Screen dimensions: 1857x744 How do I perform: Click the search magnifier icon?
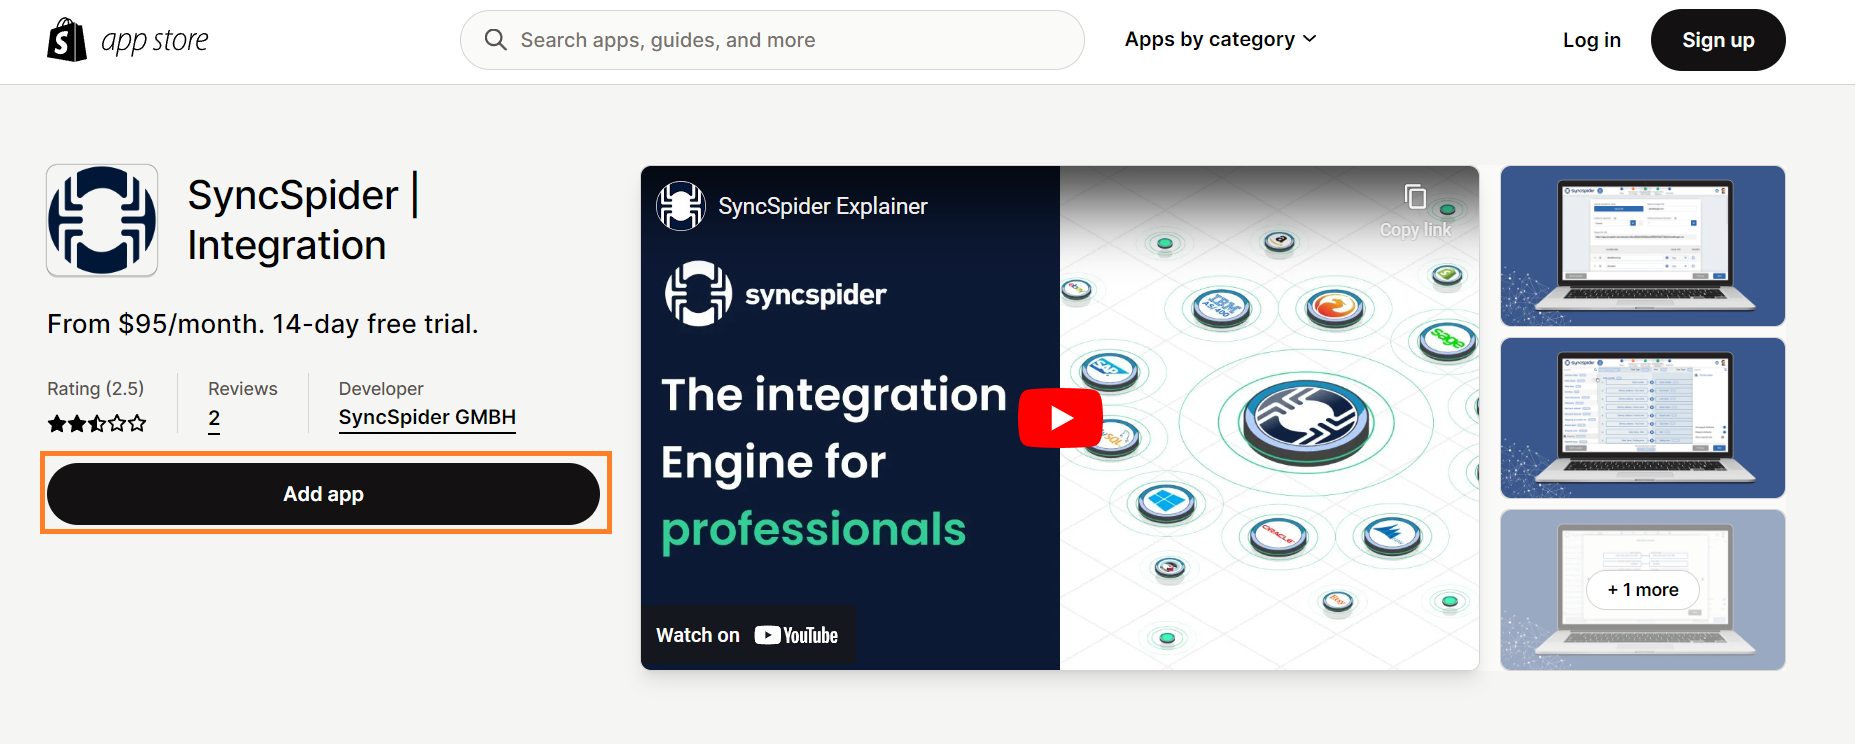[x=495, y=40]
